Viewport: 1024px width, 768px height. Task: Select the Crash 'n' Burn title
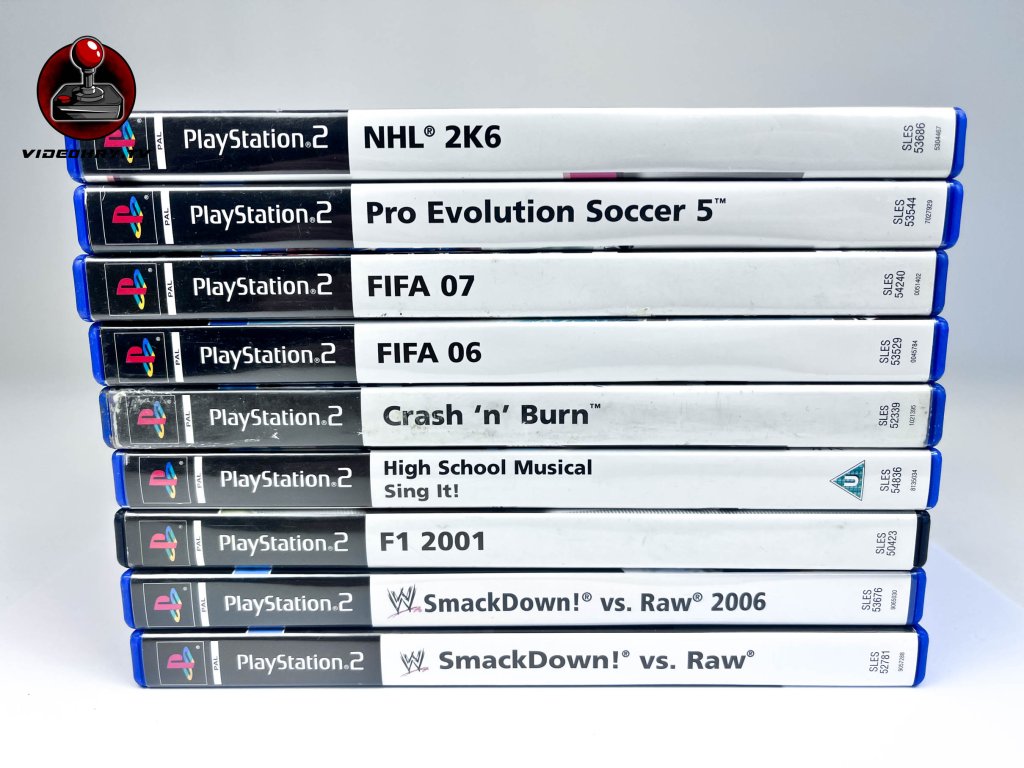tap(491, 415)
